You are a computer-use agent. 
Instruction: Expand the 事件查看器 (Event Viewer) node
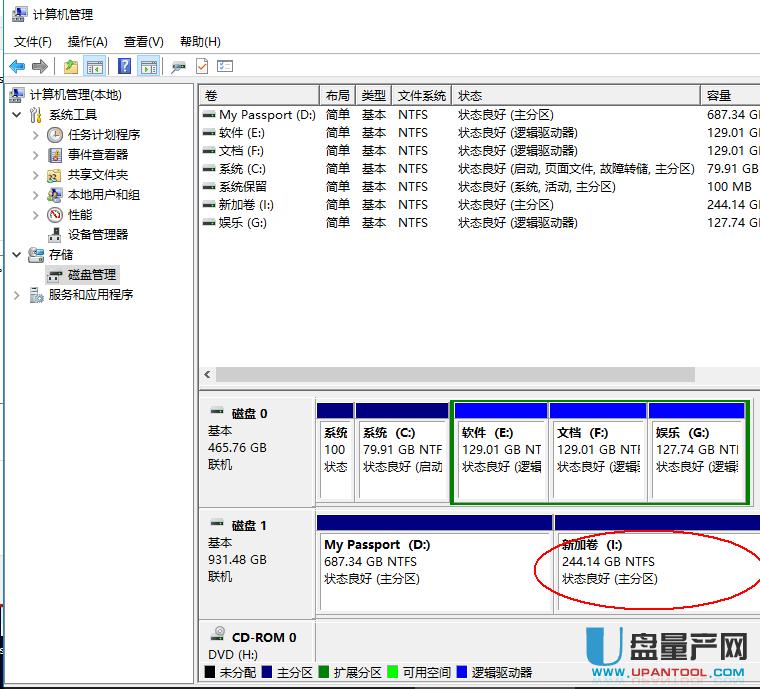click(x=36, y=154)
